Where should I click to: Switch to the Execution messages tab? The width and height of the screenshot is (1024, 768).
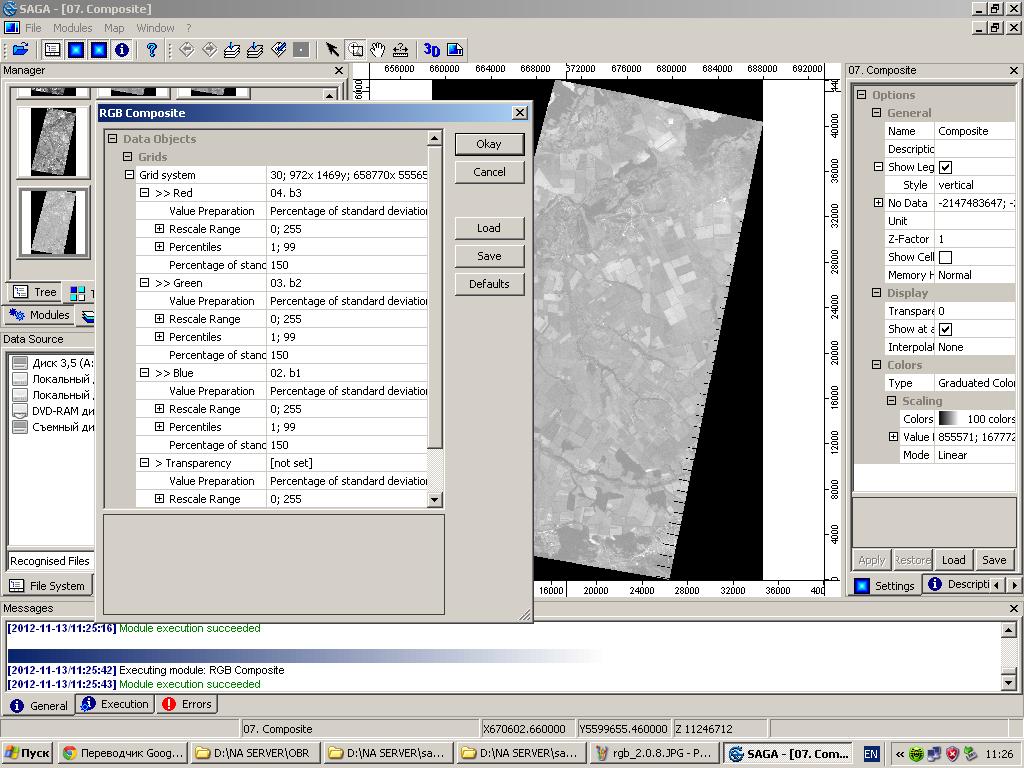pos(115,704)
